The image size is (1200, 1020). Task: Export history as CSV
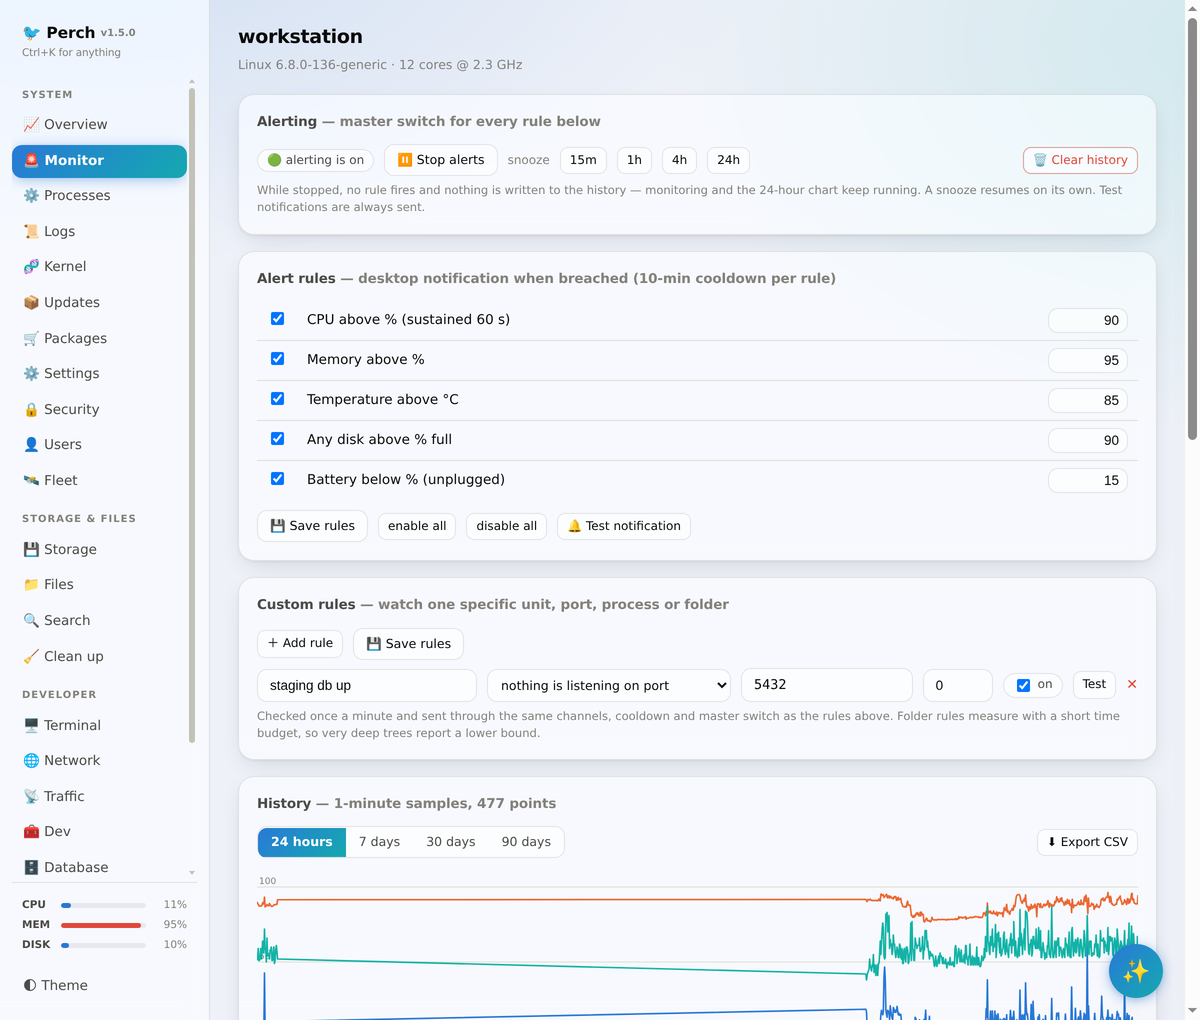click(1087, 842)
